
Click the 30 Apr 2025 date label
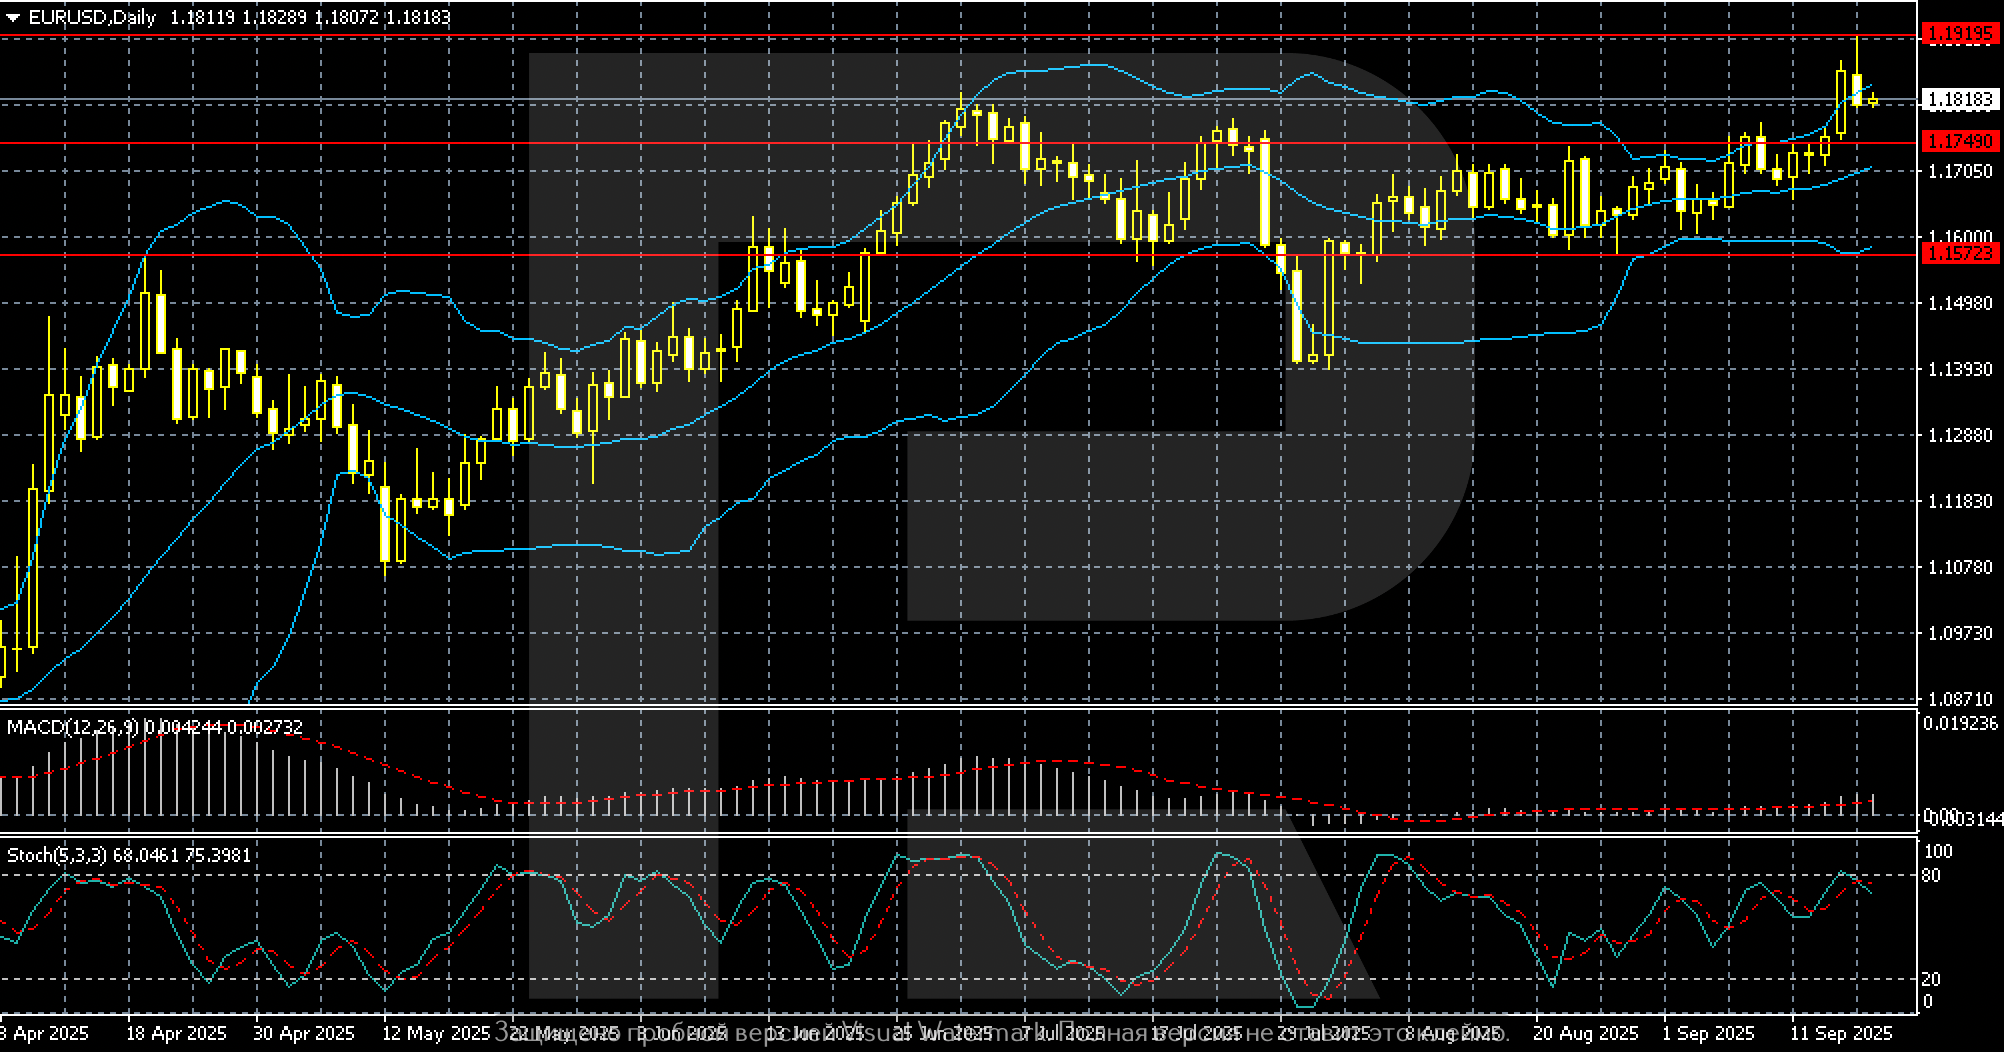[304, 1033]
